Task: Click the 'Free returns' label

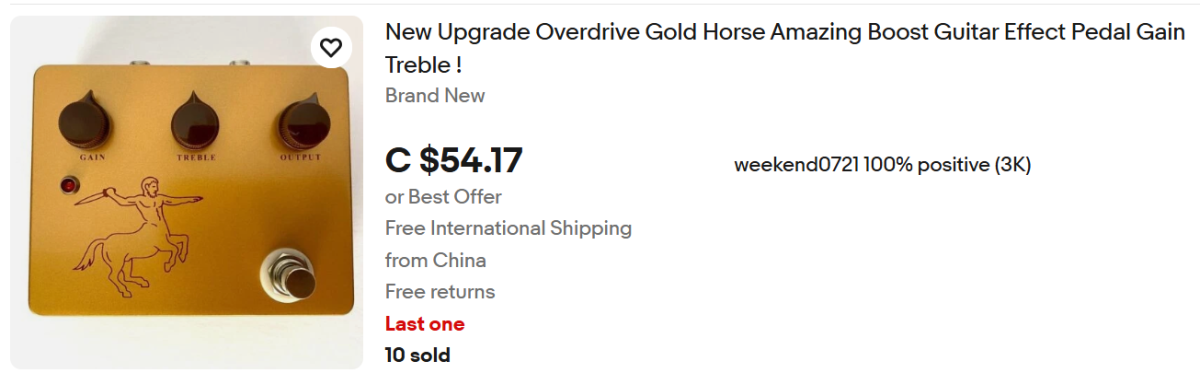Action: click(440, 292)
